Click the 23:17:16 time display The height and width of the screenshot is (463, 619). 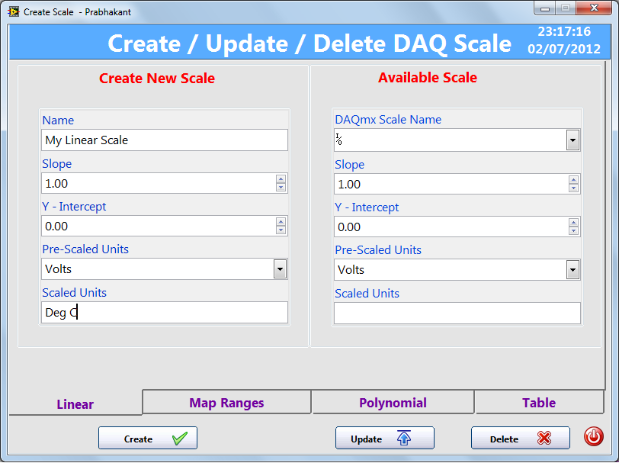point(564,32)
